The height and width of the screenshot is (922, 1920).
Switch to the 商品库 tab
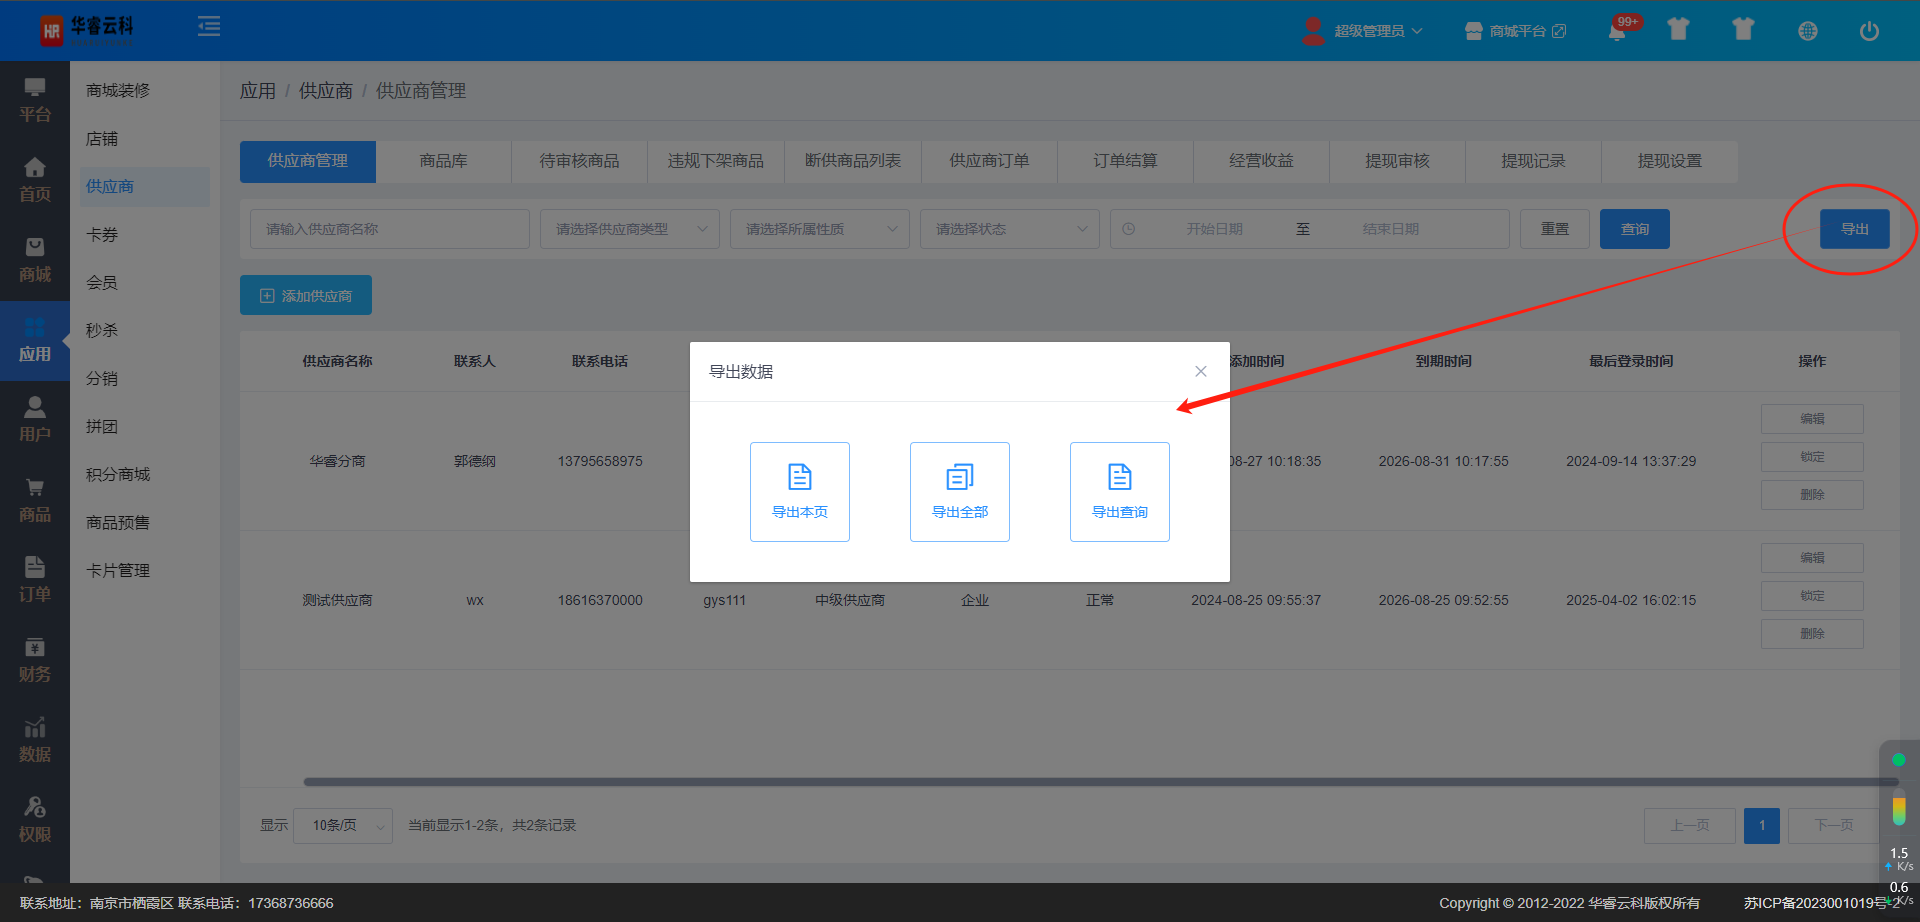coord(443,161)
